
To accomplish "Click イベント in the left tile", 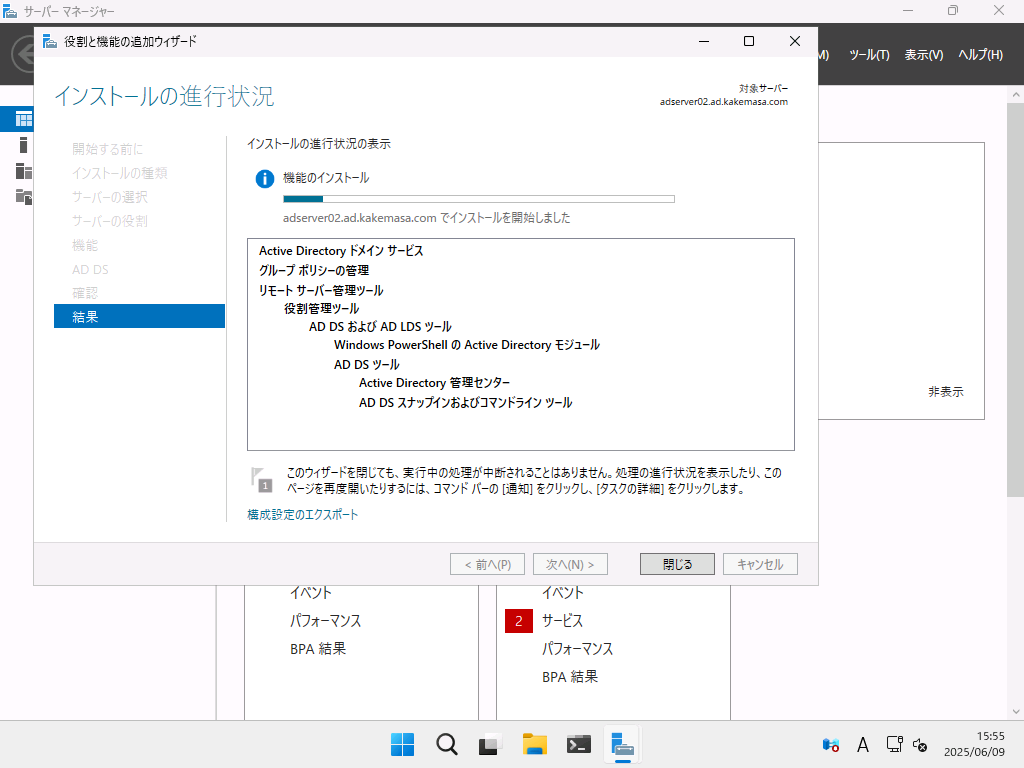I will pos(311,593).
